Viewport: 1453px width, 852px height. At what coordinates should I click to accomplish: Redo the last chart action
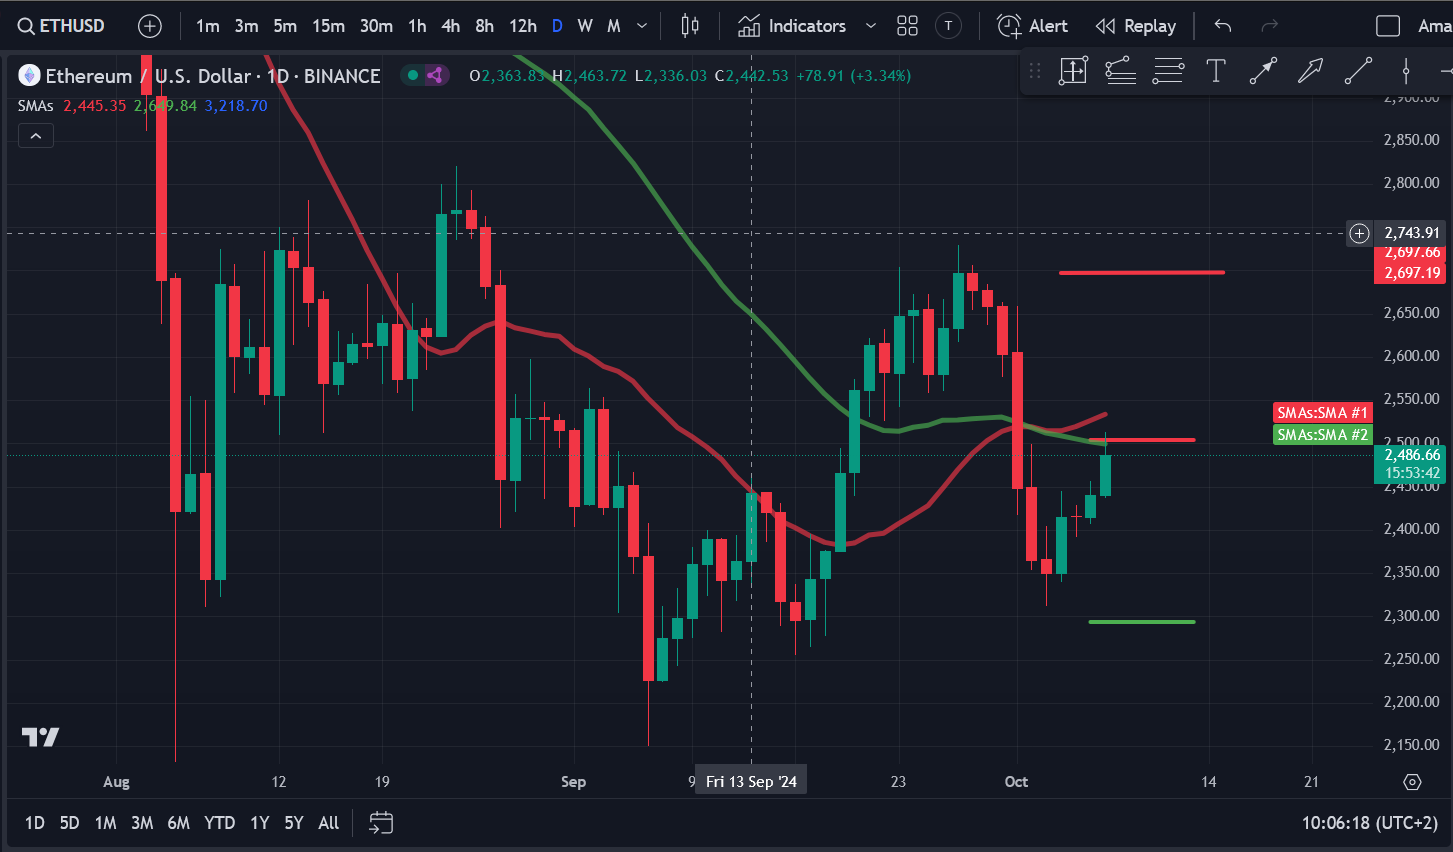pos(1270,26)
